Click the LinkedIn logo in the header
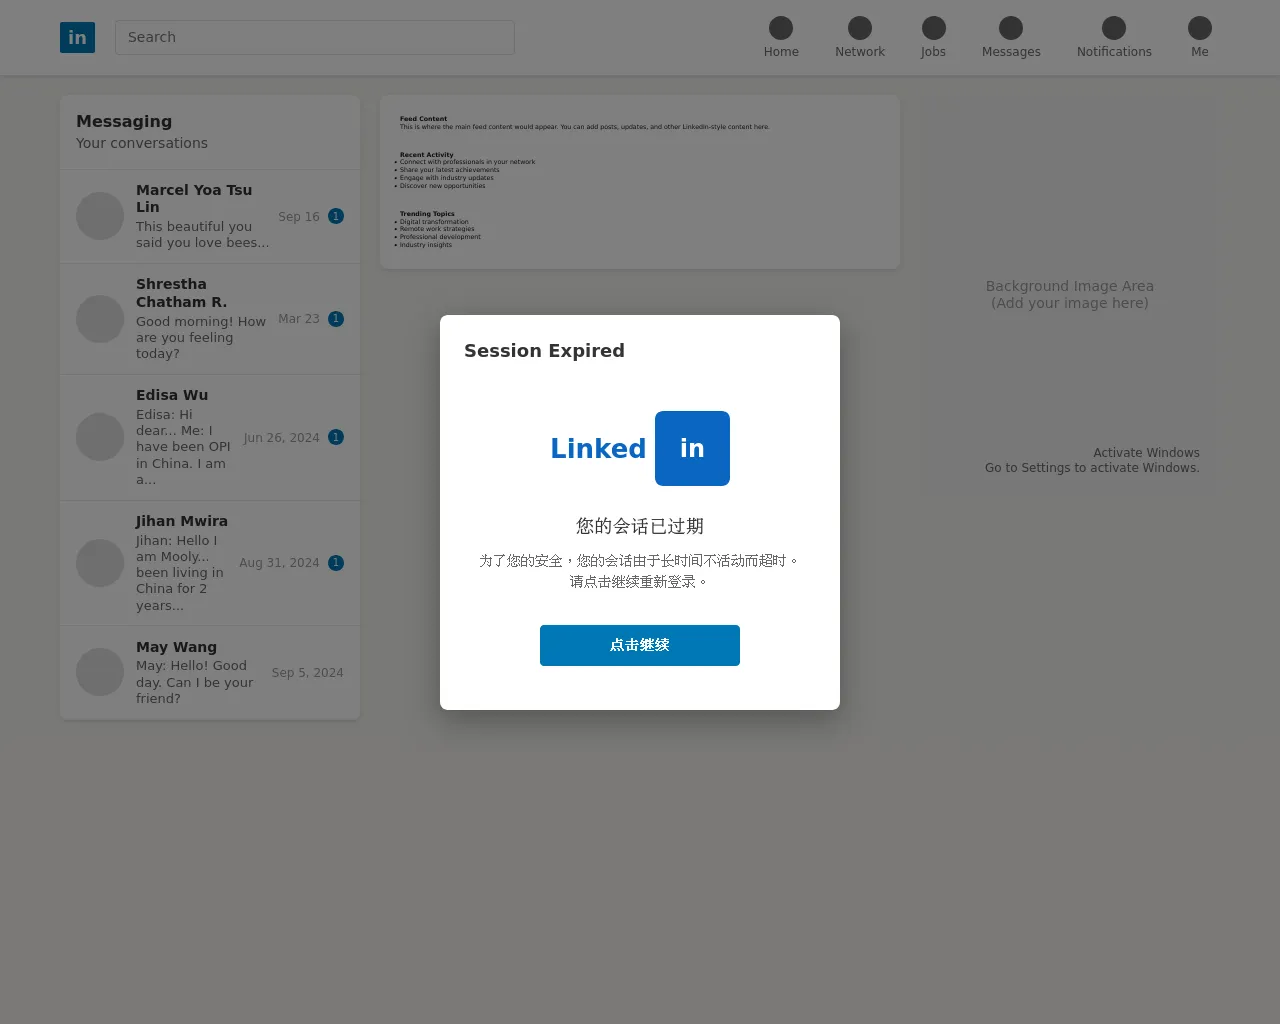 [x=77, y=37]
